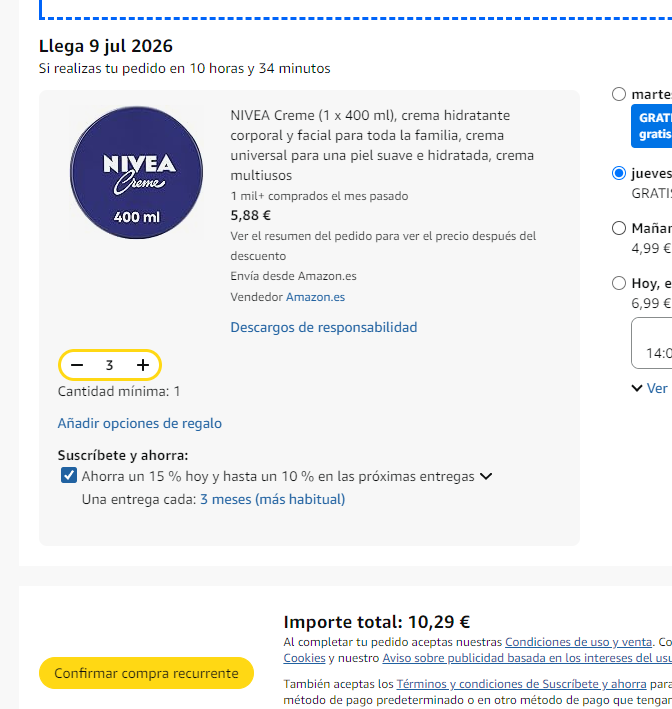Click the Cantidad mínima: 1 text
The image size is (672, 709).
[x=119, y=391]
